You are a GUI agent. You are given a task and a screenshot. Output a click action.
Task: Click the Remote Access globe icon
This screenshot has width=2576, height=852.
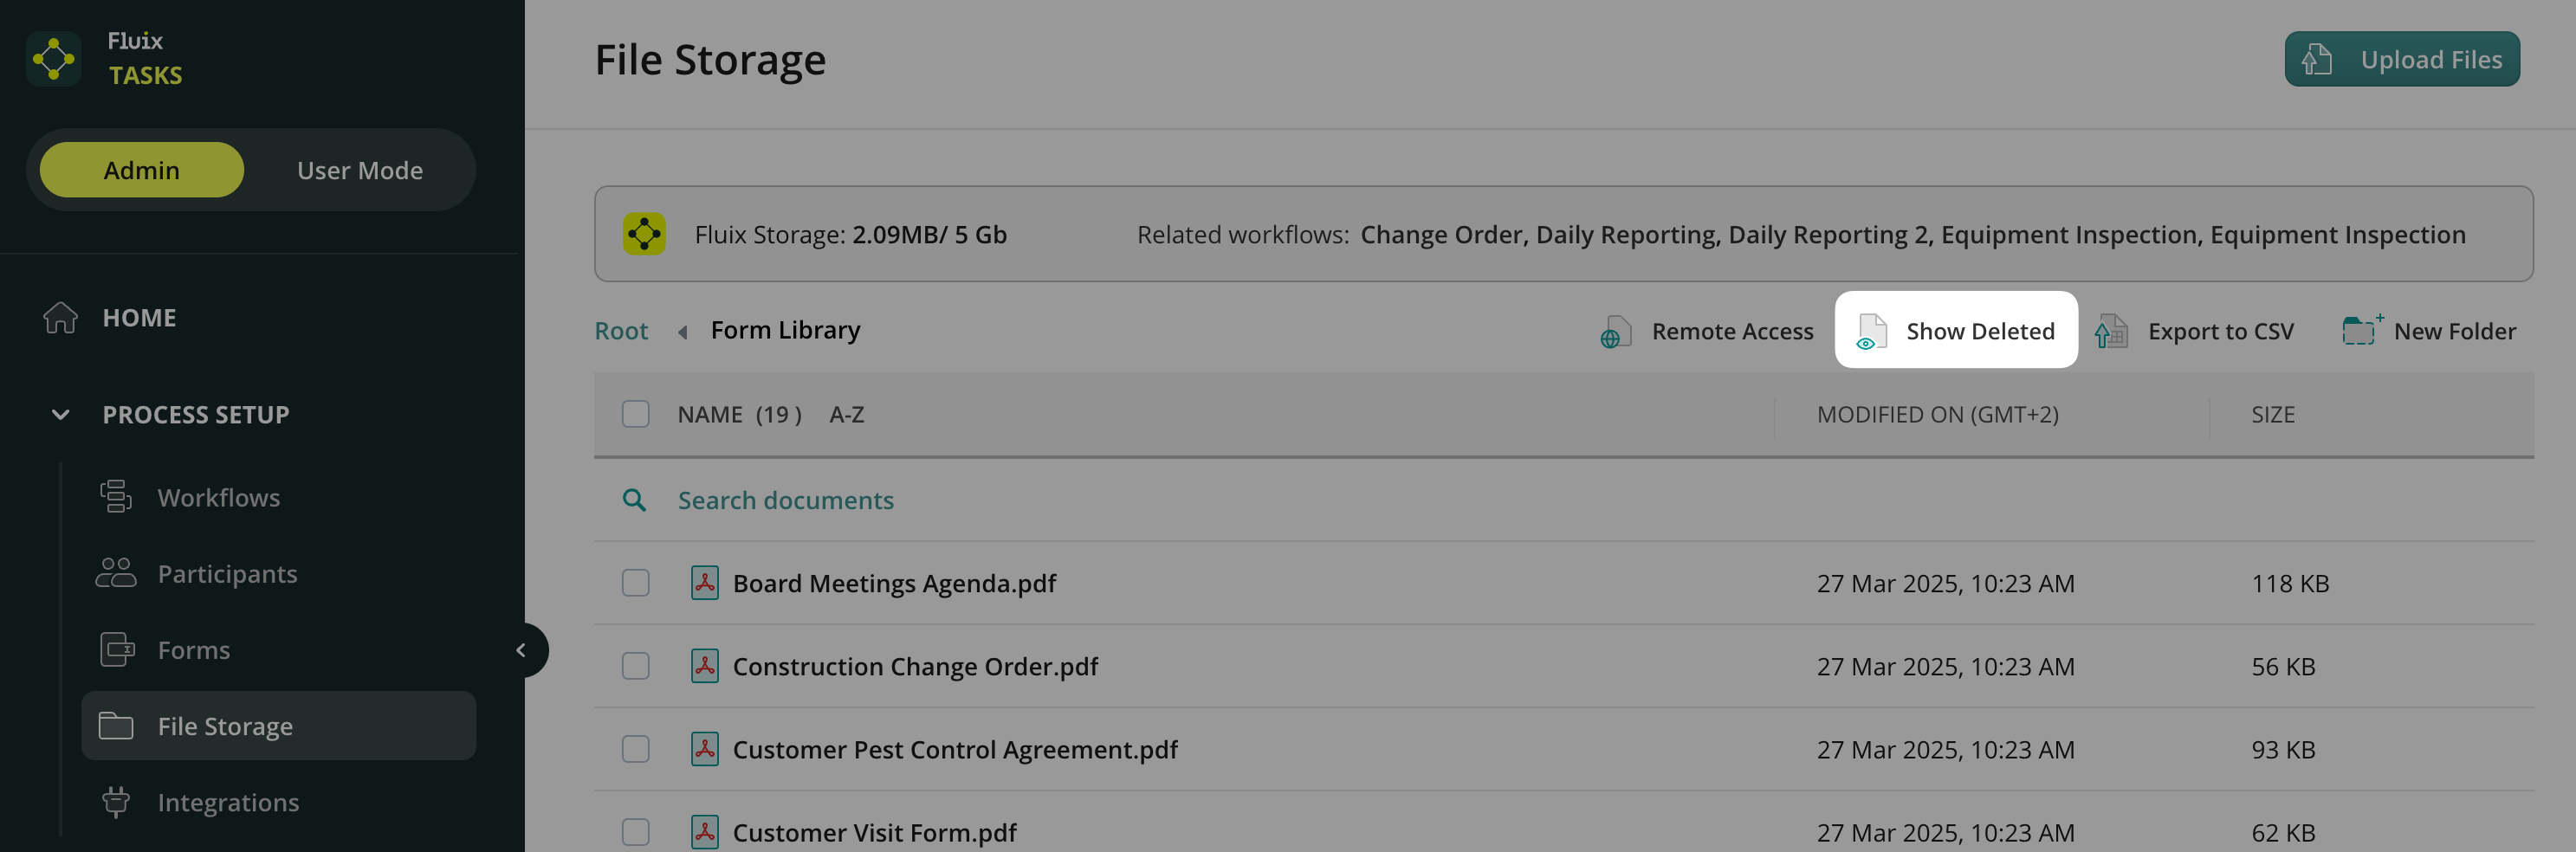[1615, 332]
